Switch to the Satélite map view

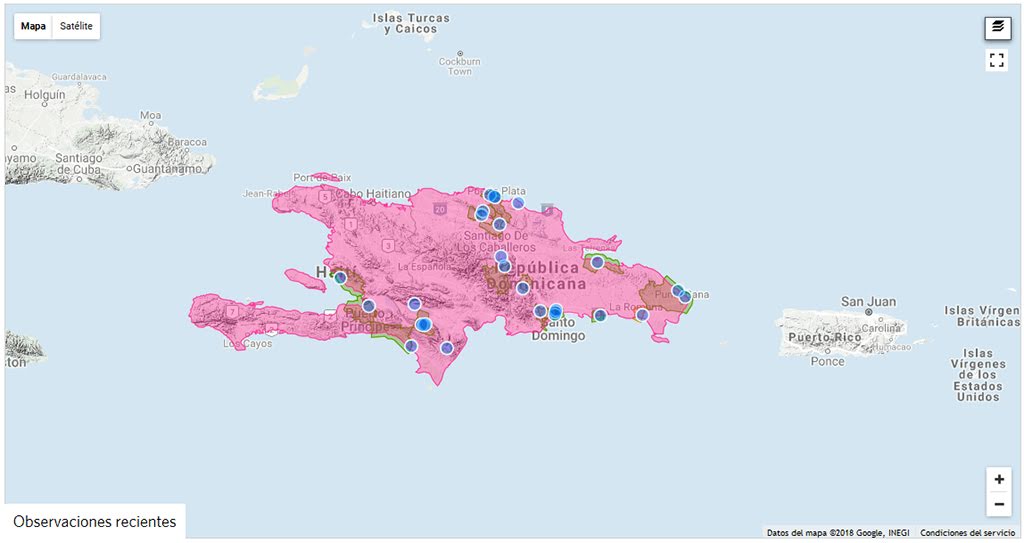76,26
